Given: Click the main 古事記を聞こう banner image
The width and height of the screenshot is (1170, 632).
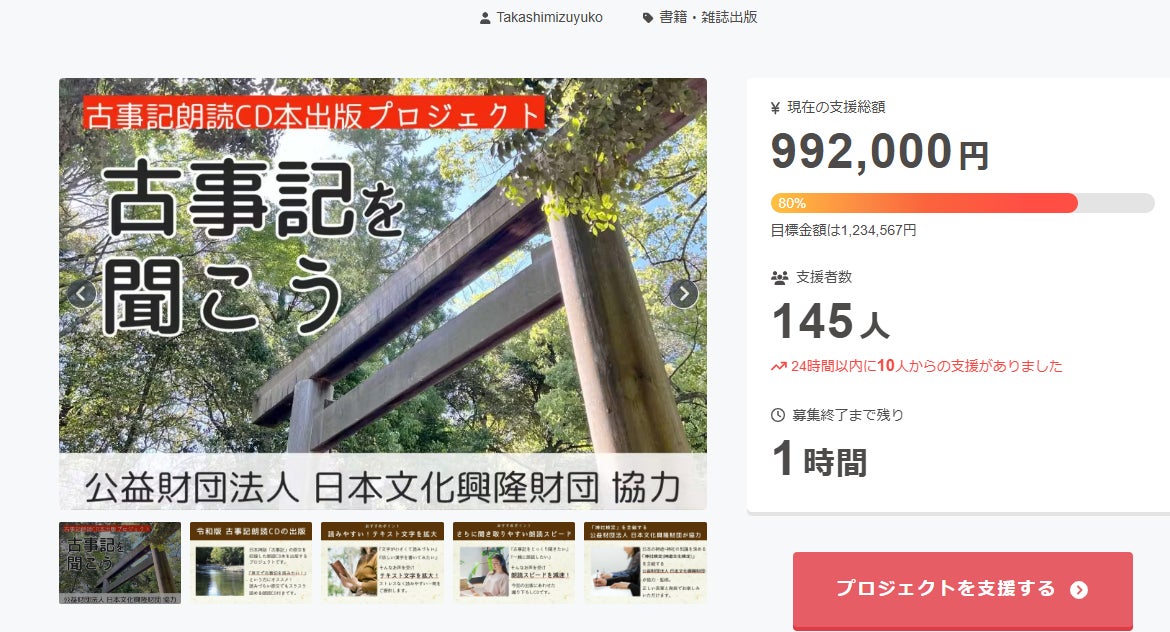Looking at the screenshot, I should pos(383,294).
